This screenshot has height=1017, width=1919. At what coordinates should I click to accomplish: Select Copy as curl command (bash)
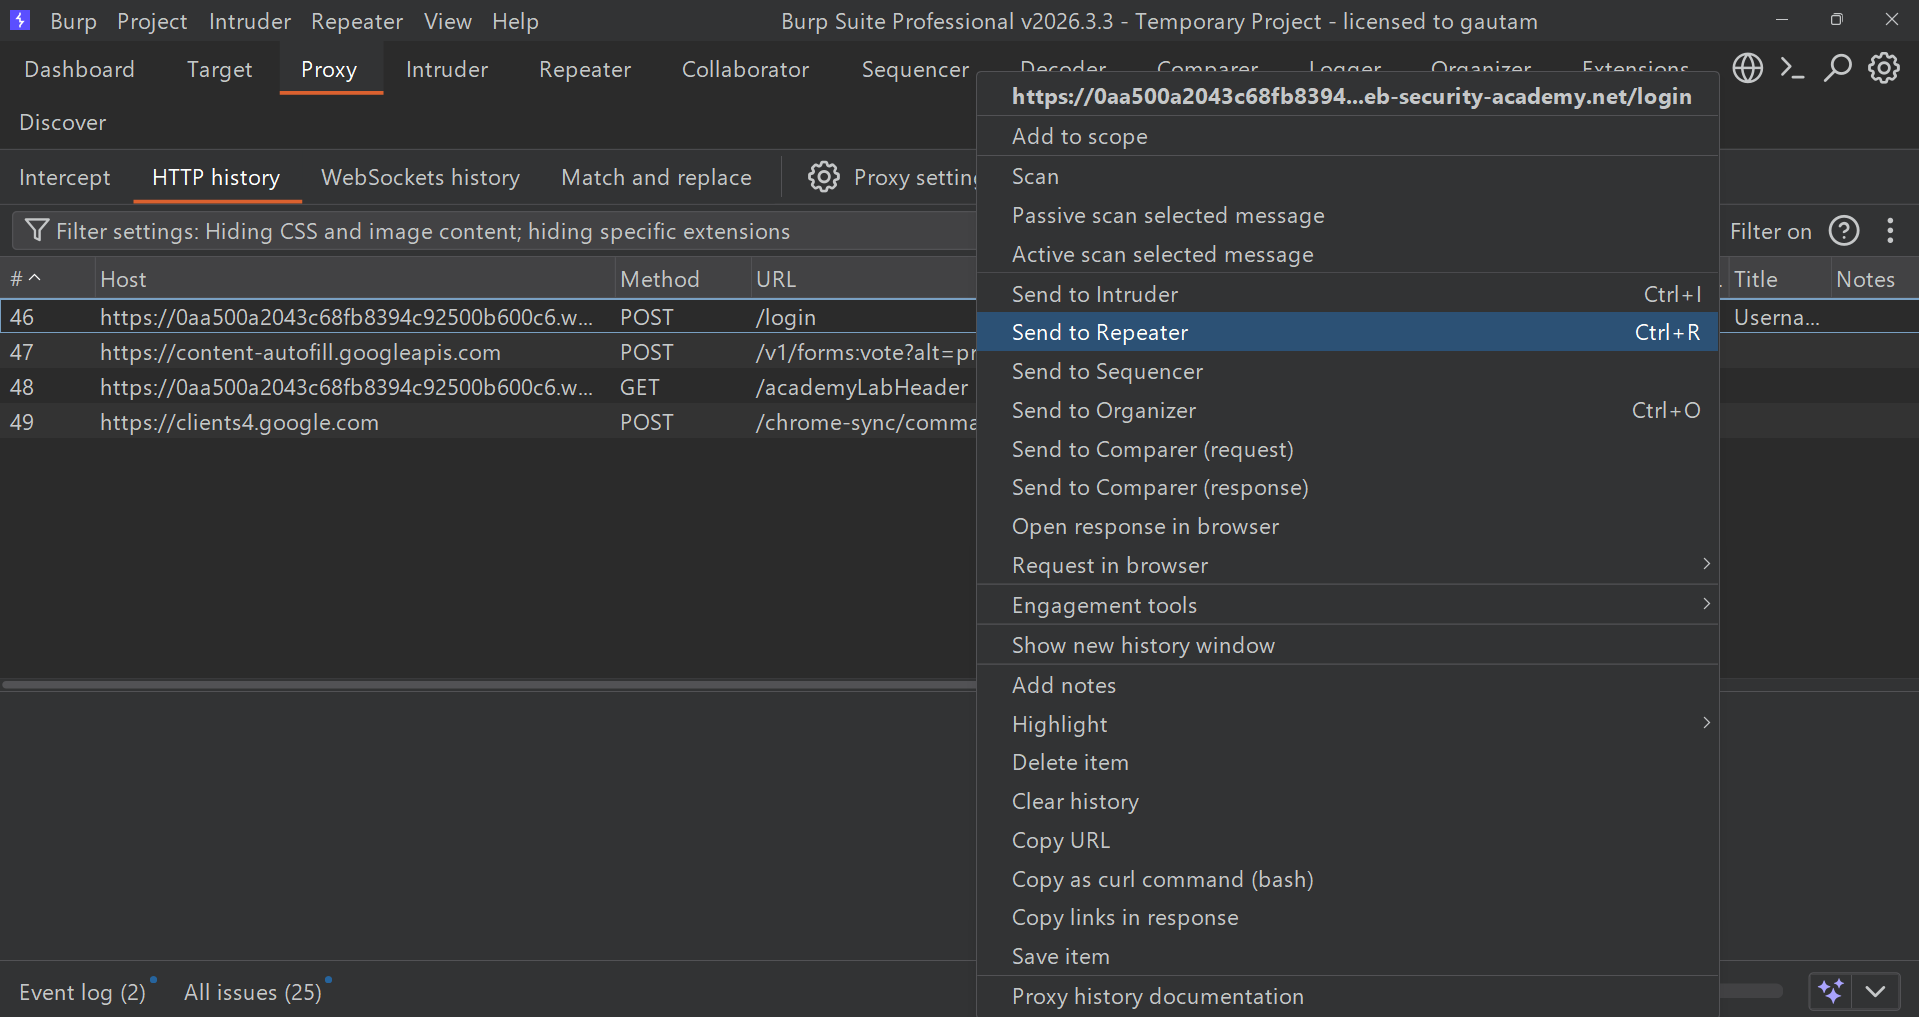click(x=1347, y=879)
